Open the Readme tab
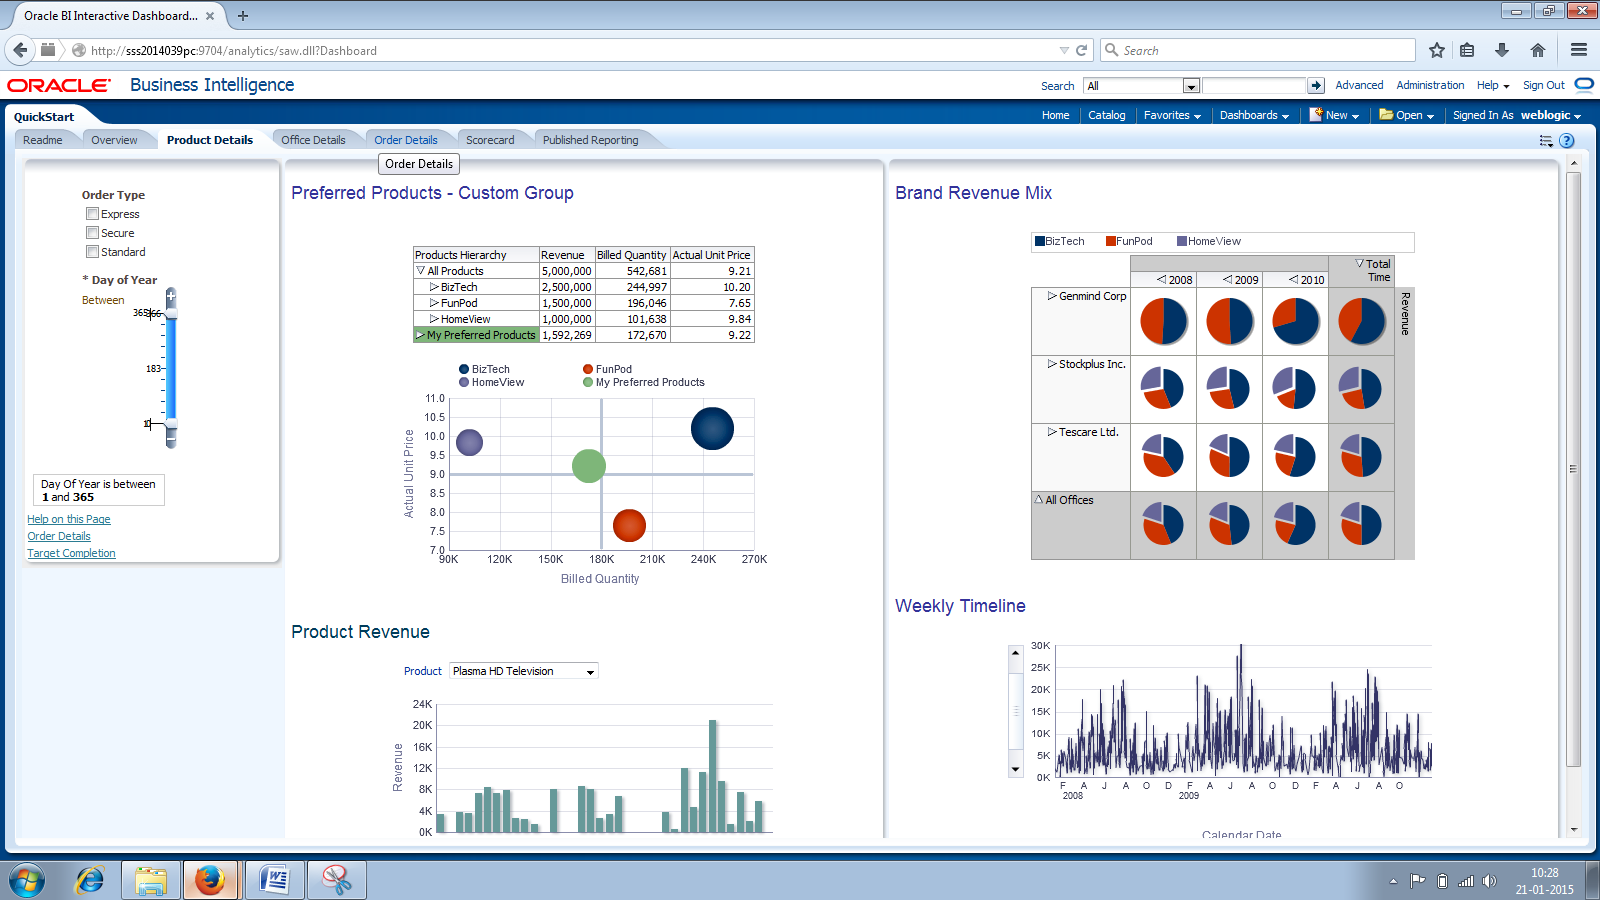This screenshot has width=1600, height=900. (43, 140)
